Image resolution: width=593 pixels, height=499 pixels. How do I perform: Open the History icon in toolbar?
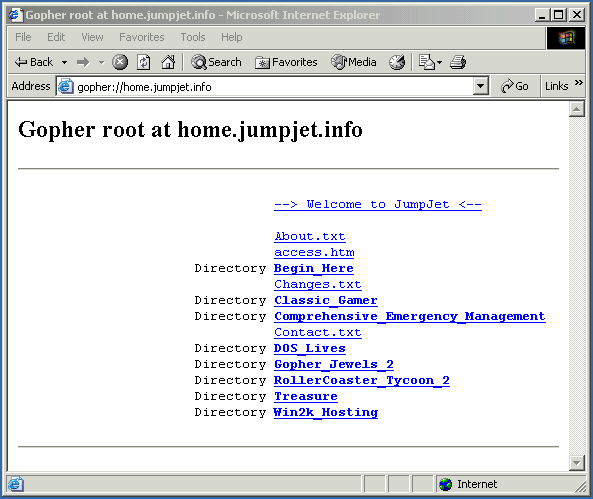click(397, 62)
